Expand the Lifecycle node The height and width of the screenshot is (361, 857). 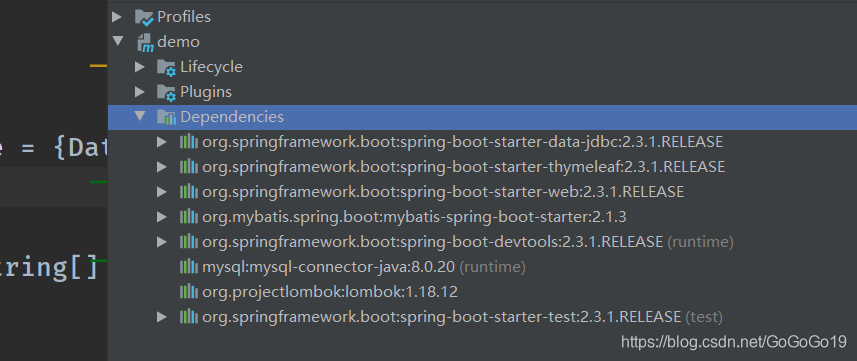(x=140, y=67)
